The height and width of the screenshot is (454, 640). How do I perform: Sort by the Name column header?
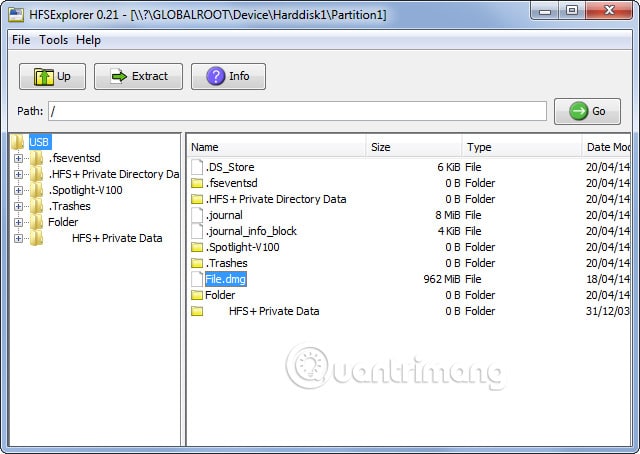[x=277, y=147]
